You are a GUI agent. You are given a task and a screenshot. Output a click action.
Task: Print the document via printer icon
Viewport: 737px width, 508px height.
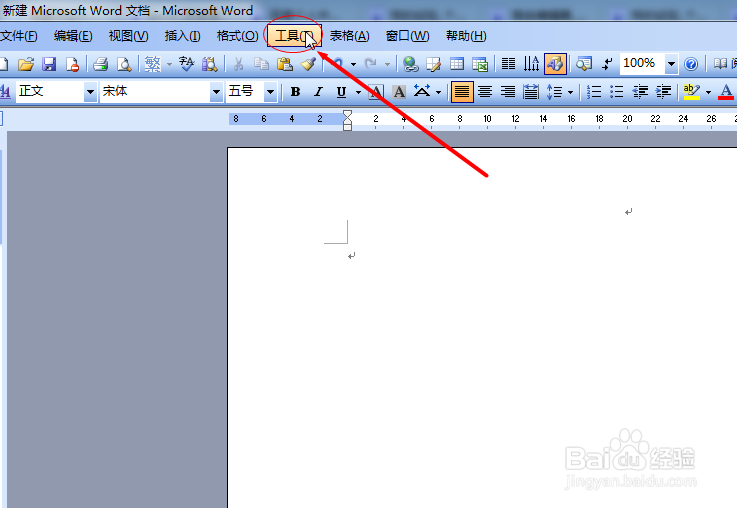pos(101,64)
